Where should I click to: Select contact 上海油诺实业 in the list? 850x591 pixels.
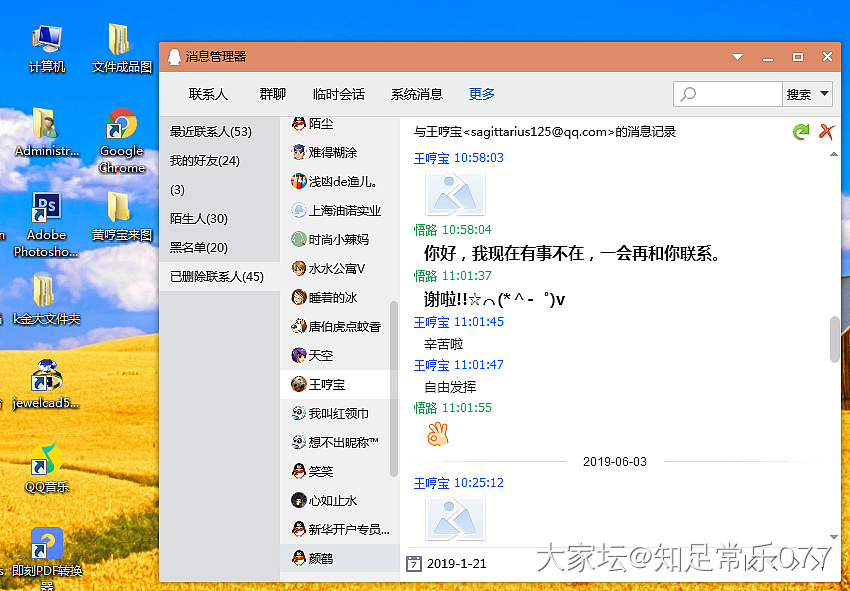point(344,211)
